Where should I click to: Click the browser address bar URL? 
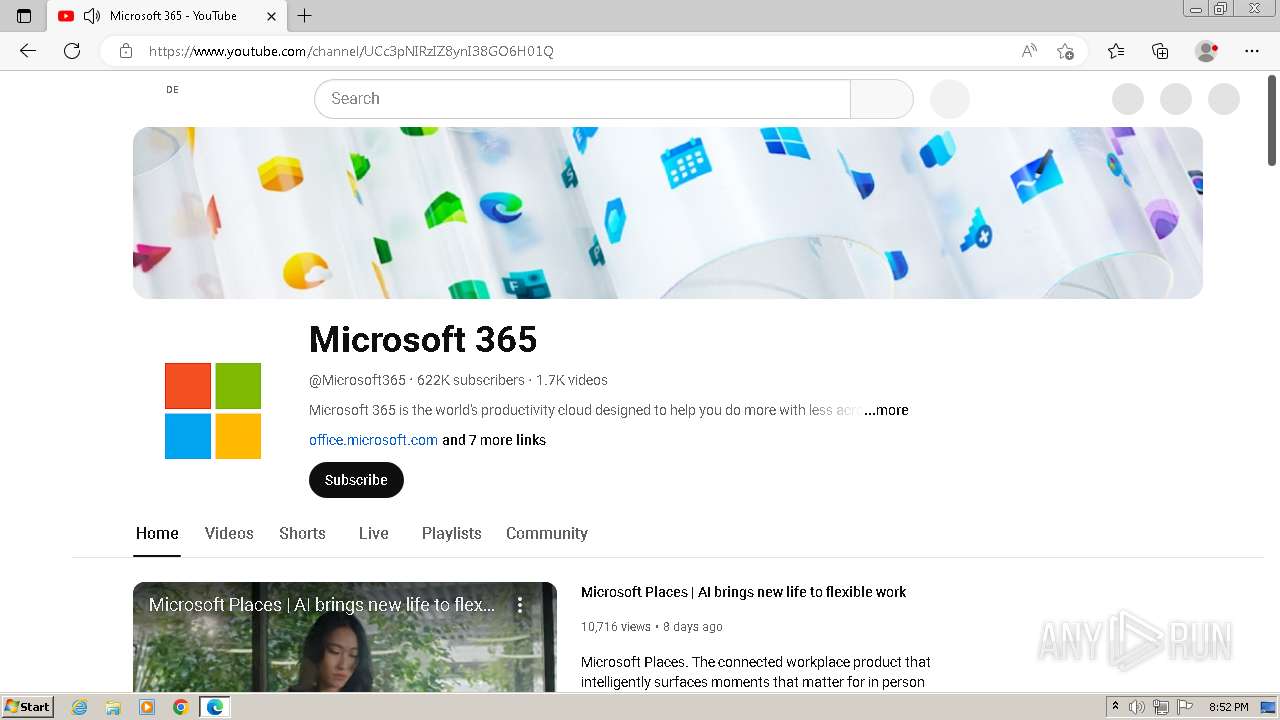tap(351, 51)
